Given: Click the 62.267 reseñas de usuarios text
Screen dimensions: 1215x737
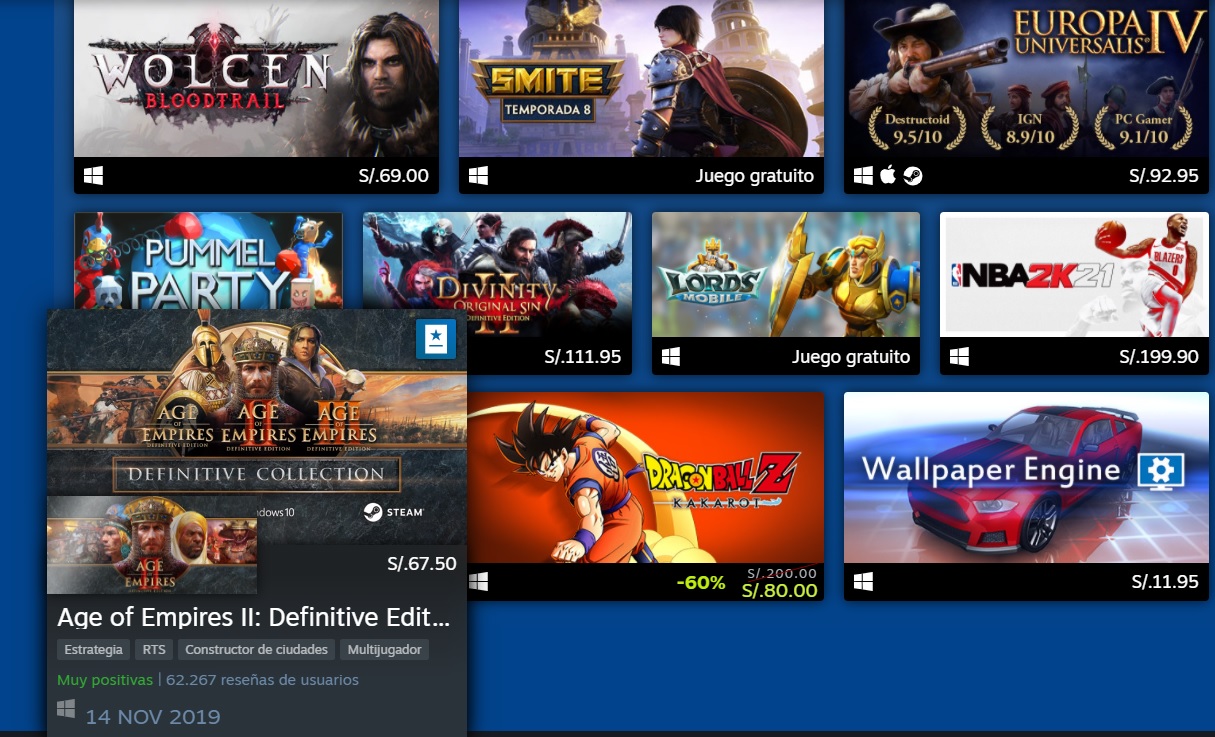Looking at the screenshot, I should coord(262,680).
